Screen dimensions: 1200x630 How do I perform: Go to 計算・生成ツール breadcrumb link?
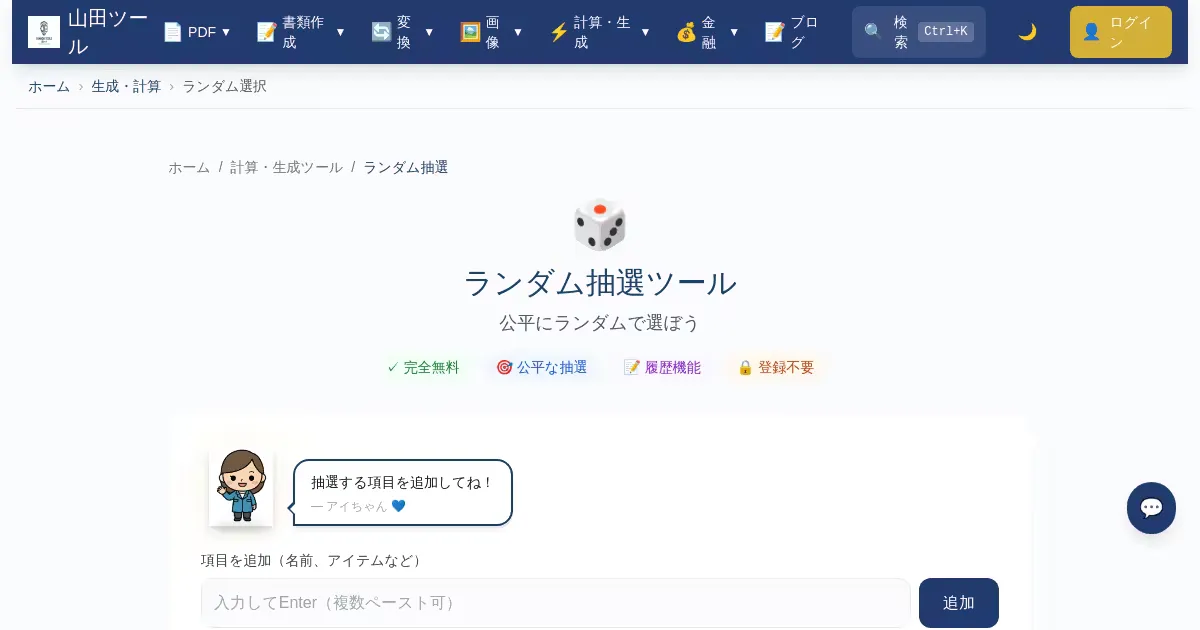point(286,167)
